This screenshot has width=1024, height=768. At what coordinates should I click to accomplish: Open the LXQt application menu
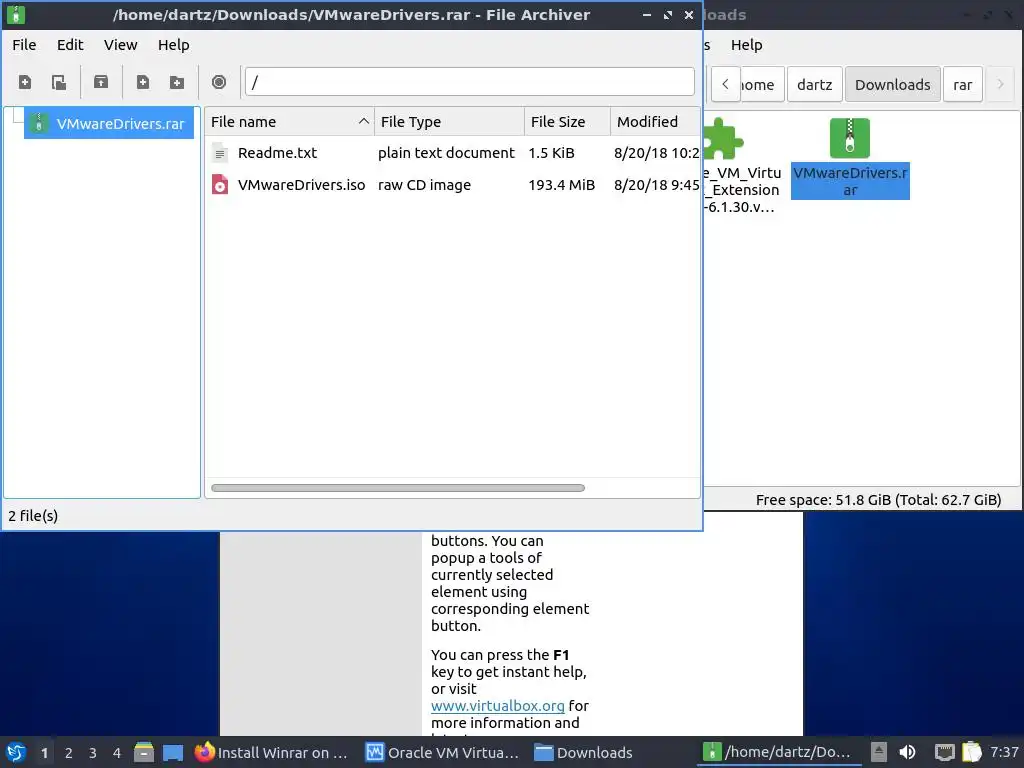[x=16, y=752]
